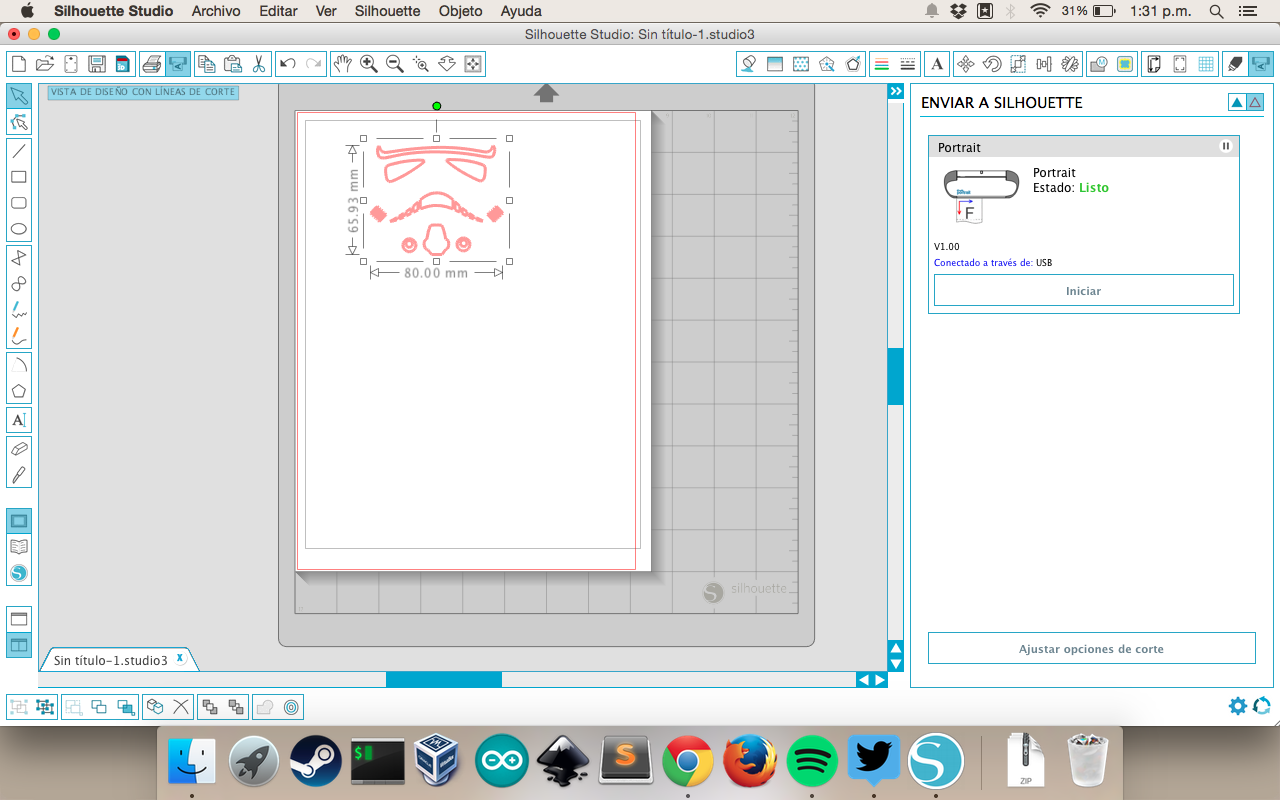Open the Replicate panel icon

coord(1070,64)
